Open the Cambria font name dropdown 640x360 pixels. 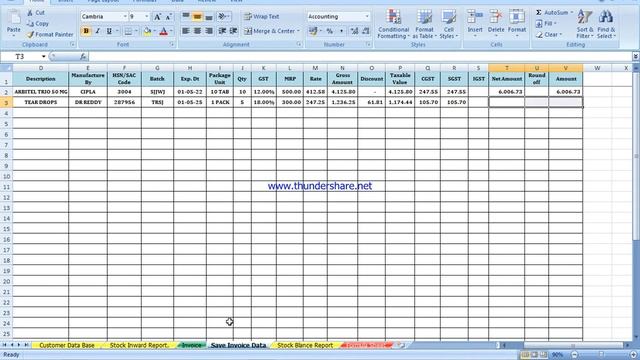click(x=125, y=17)
